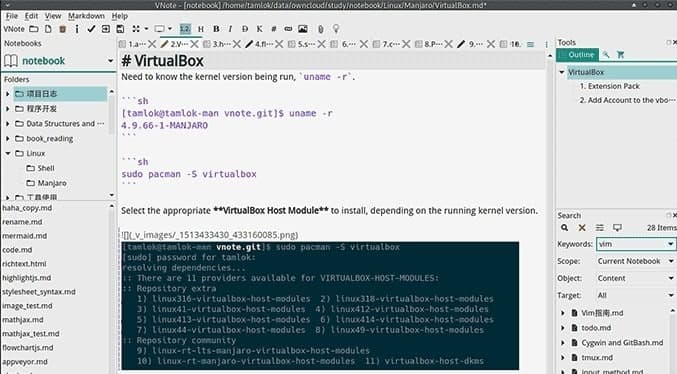Click the attachment paperclip icon
Viewport: 677px width, 374px height.
pyautogui.click(x=320, y=29)
